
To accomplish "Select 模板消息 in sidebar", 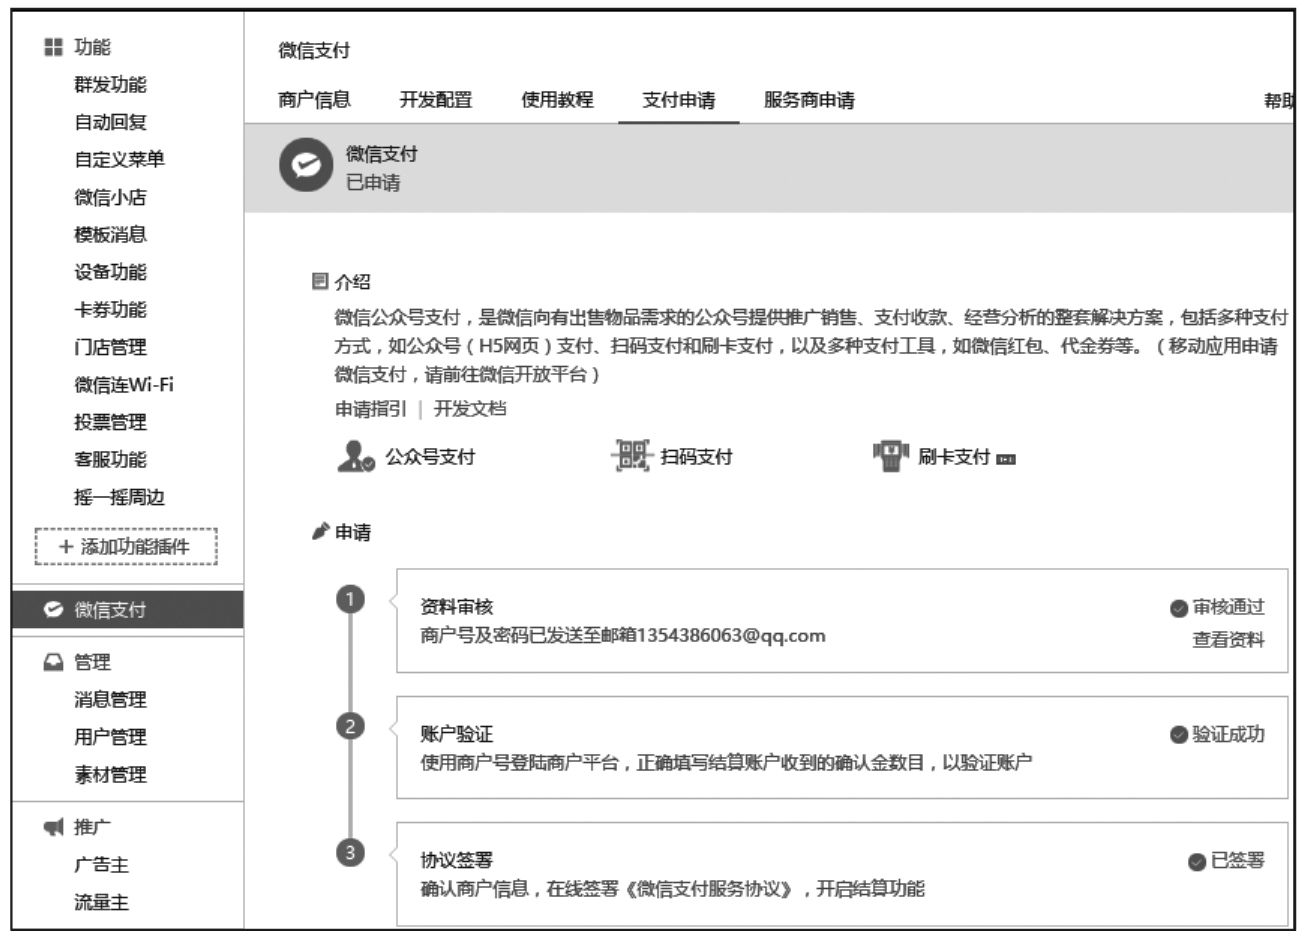I will pos(110,234).
